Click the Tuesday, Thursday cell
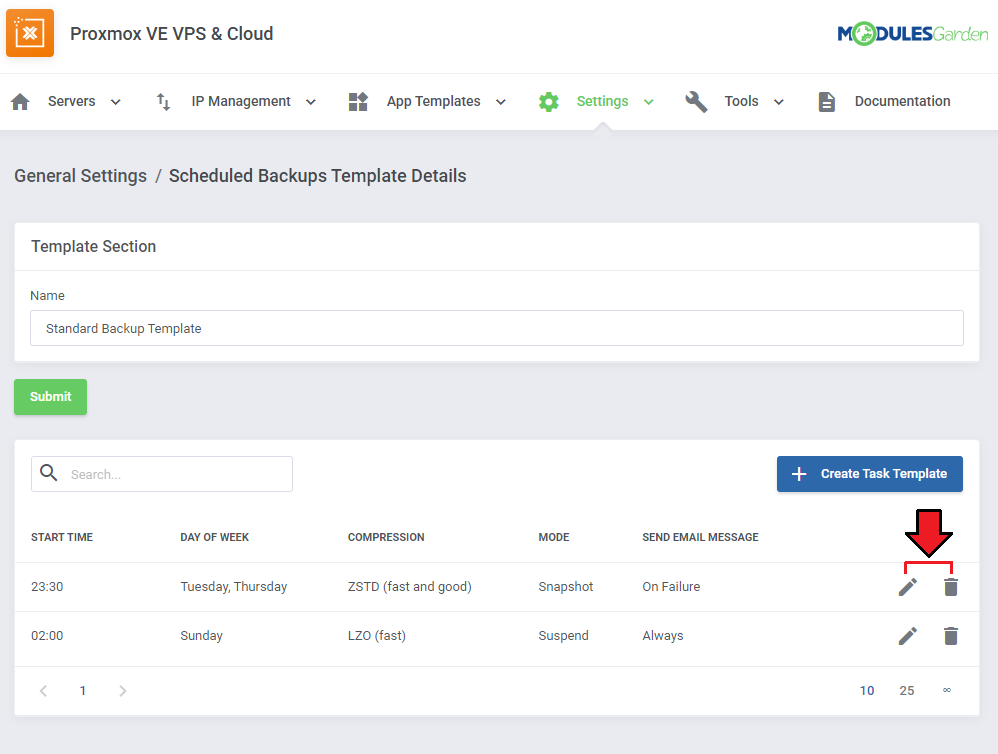 click(234, 587)
